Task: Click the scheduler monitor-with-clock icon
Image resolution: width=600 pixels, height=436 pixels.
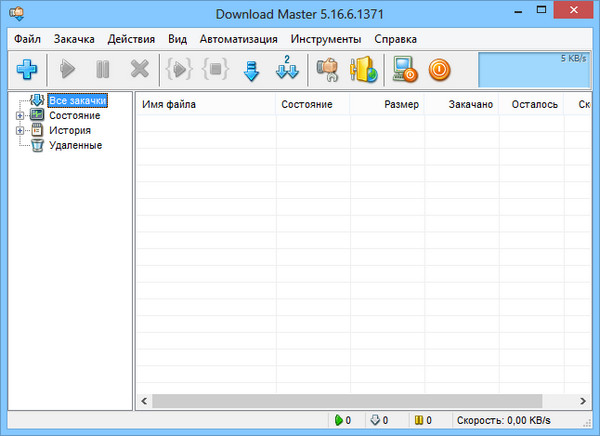Action: coord(405,70)
